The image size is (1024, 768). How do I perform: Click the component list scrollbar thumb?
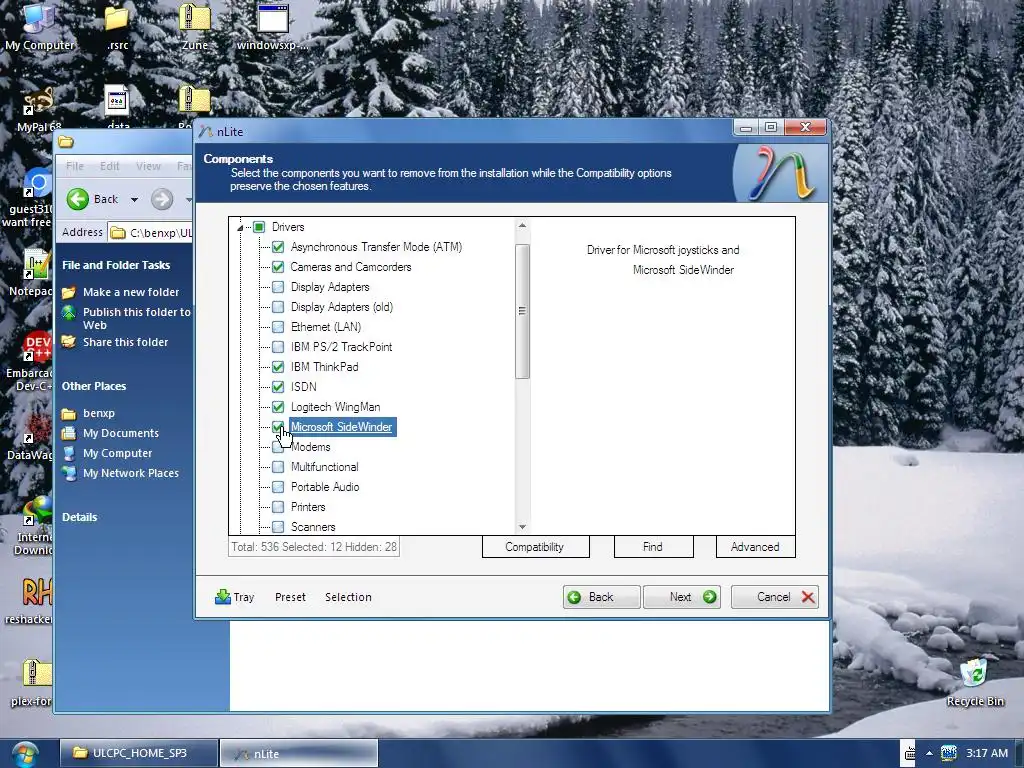tap(522, 311)
